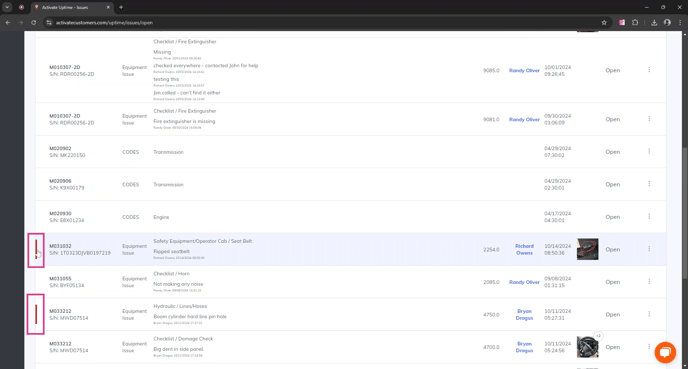688x369 pixels.
Task: Click the Ripped seatbelt description
Action: [171, 251]
